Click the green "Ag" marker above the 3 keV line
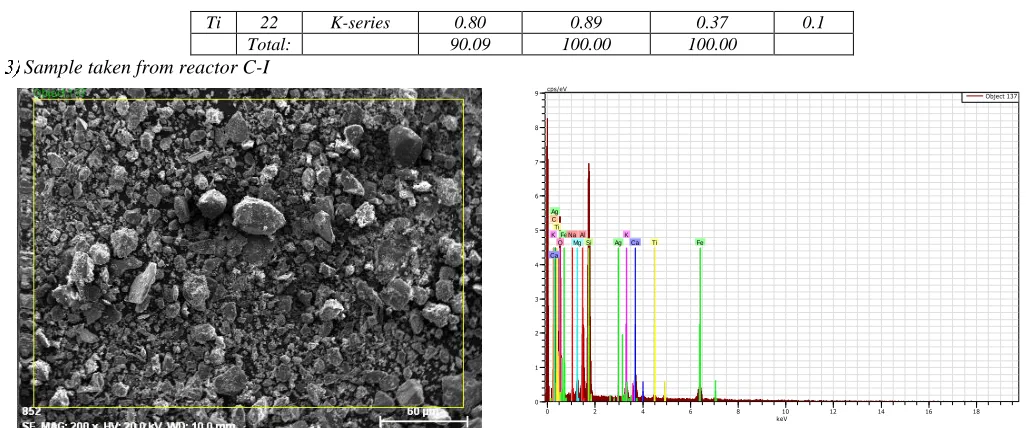Screen dimensions: 1028x428 (618, 243)
